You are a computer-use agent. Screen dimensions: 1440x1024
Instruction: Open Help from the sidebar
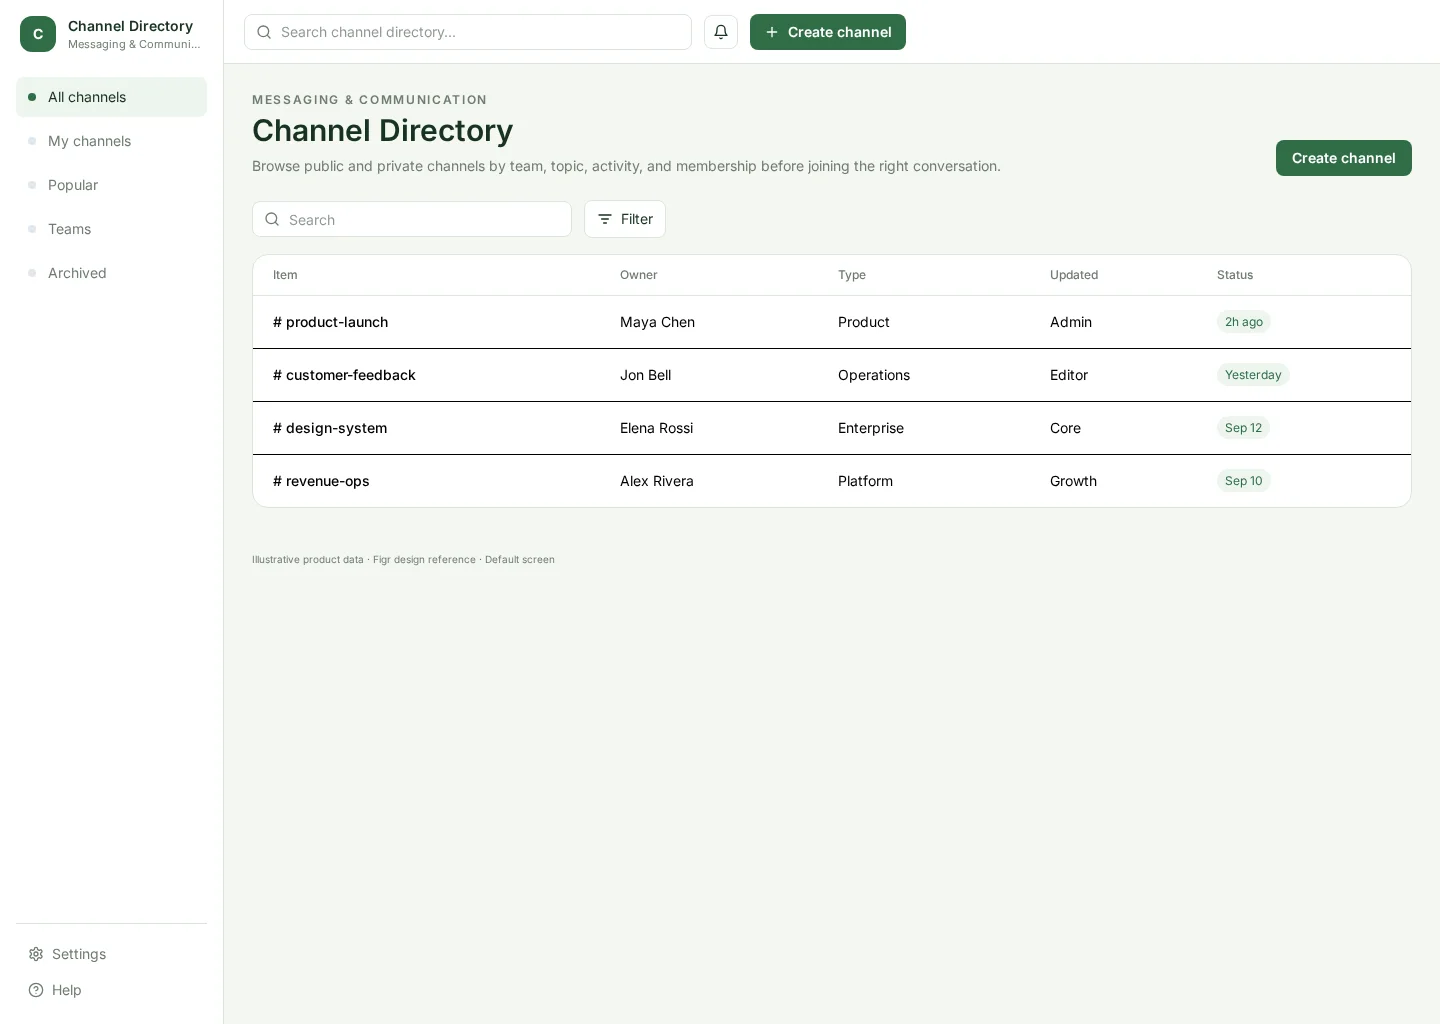tap(111, 990)
